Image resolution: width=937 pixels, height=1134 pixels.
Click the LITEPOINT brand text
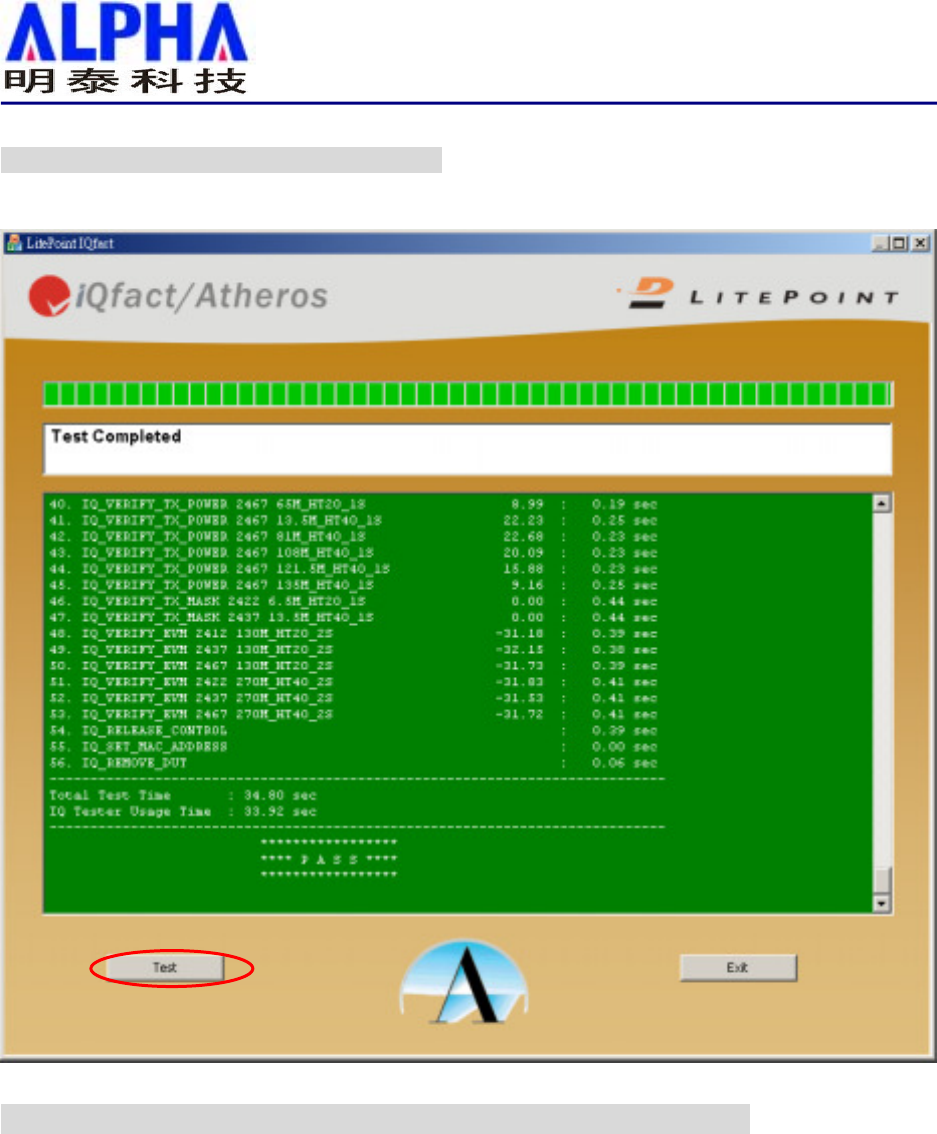794,297
